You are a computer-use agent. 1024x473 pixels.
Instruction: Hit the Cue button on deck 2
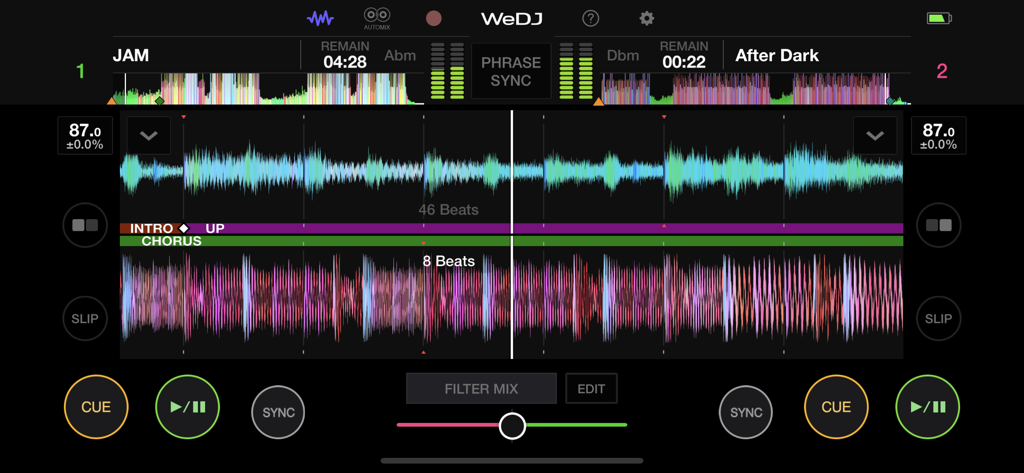coord(837,407)
